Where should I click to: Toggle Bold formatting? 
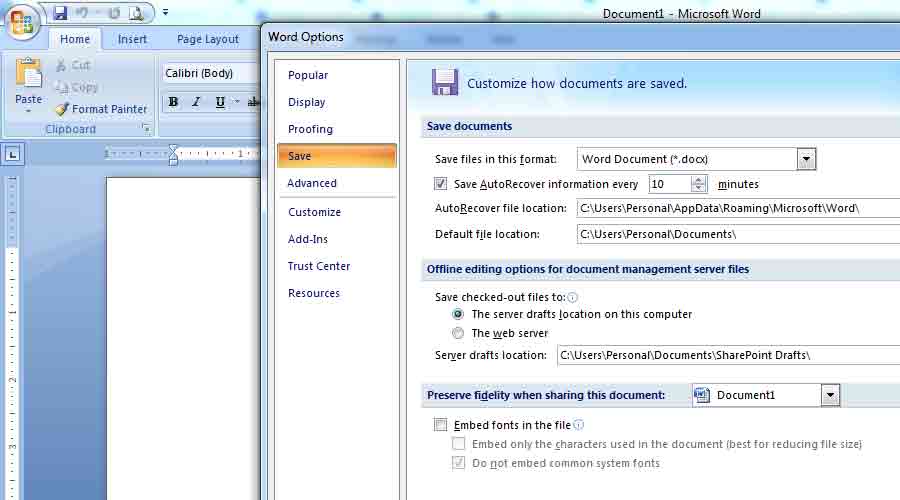point(173,102)
